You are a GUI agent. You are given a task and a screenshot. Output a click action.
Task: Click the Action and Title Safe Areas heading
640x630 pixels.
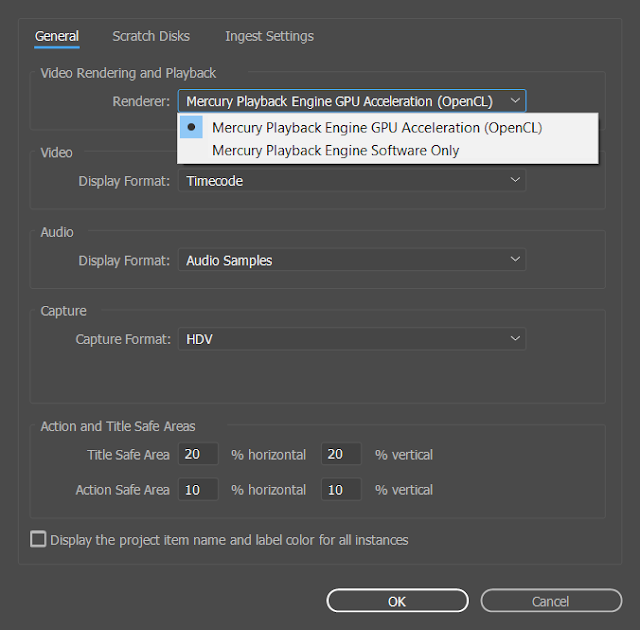click(x=118, y=426)
